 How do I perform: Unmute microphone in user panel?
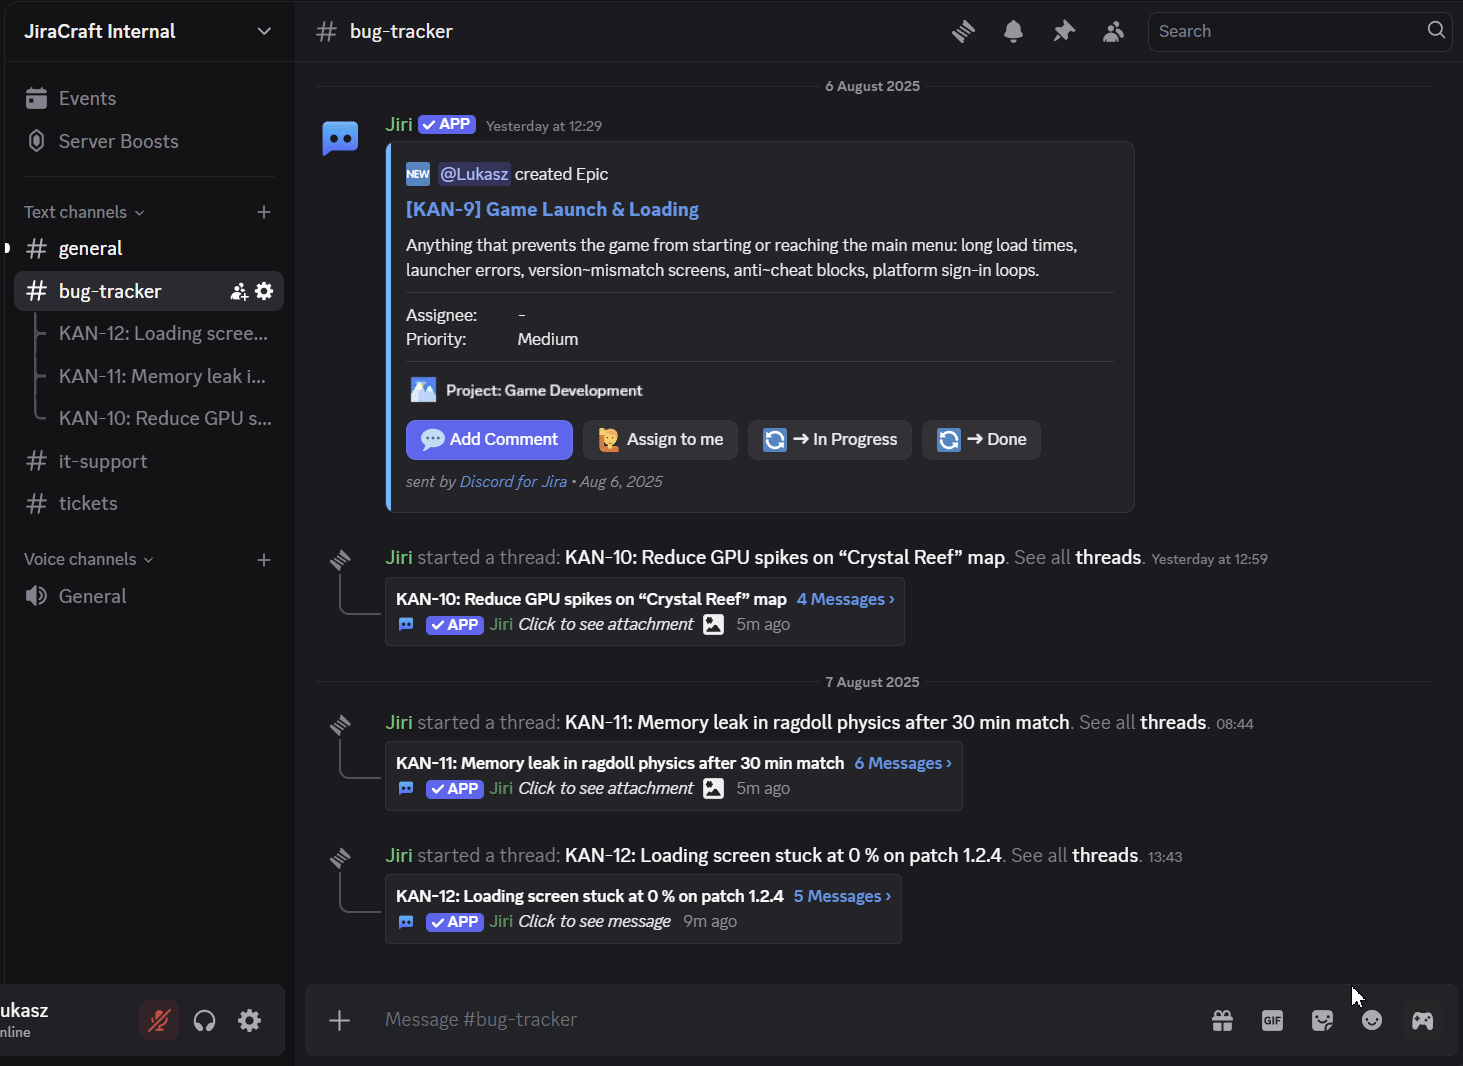point(159,1020)
